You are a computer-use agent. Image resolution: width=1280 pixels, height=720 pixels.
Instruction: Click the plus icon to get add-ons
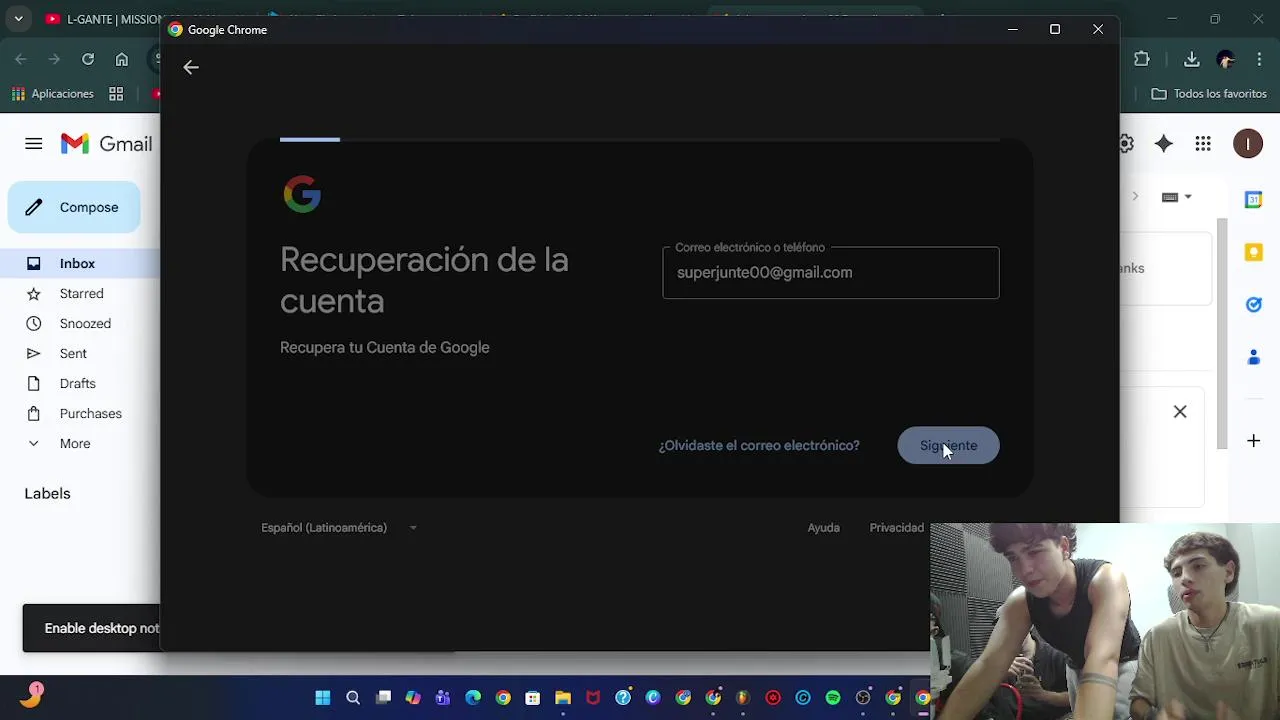[1253, 440]
